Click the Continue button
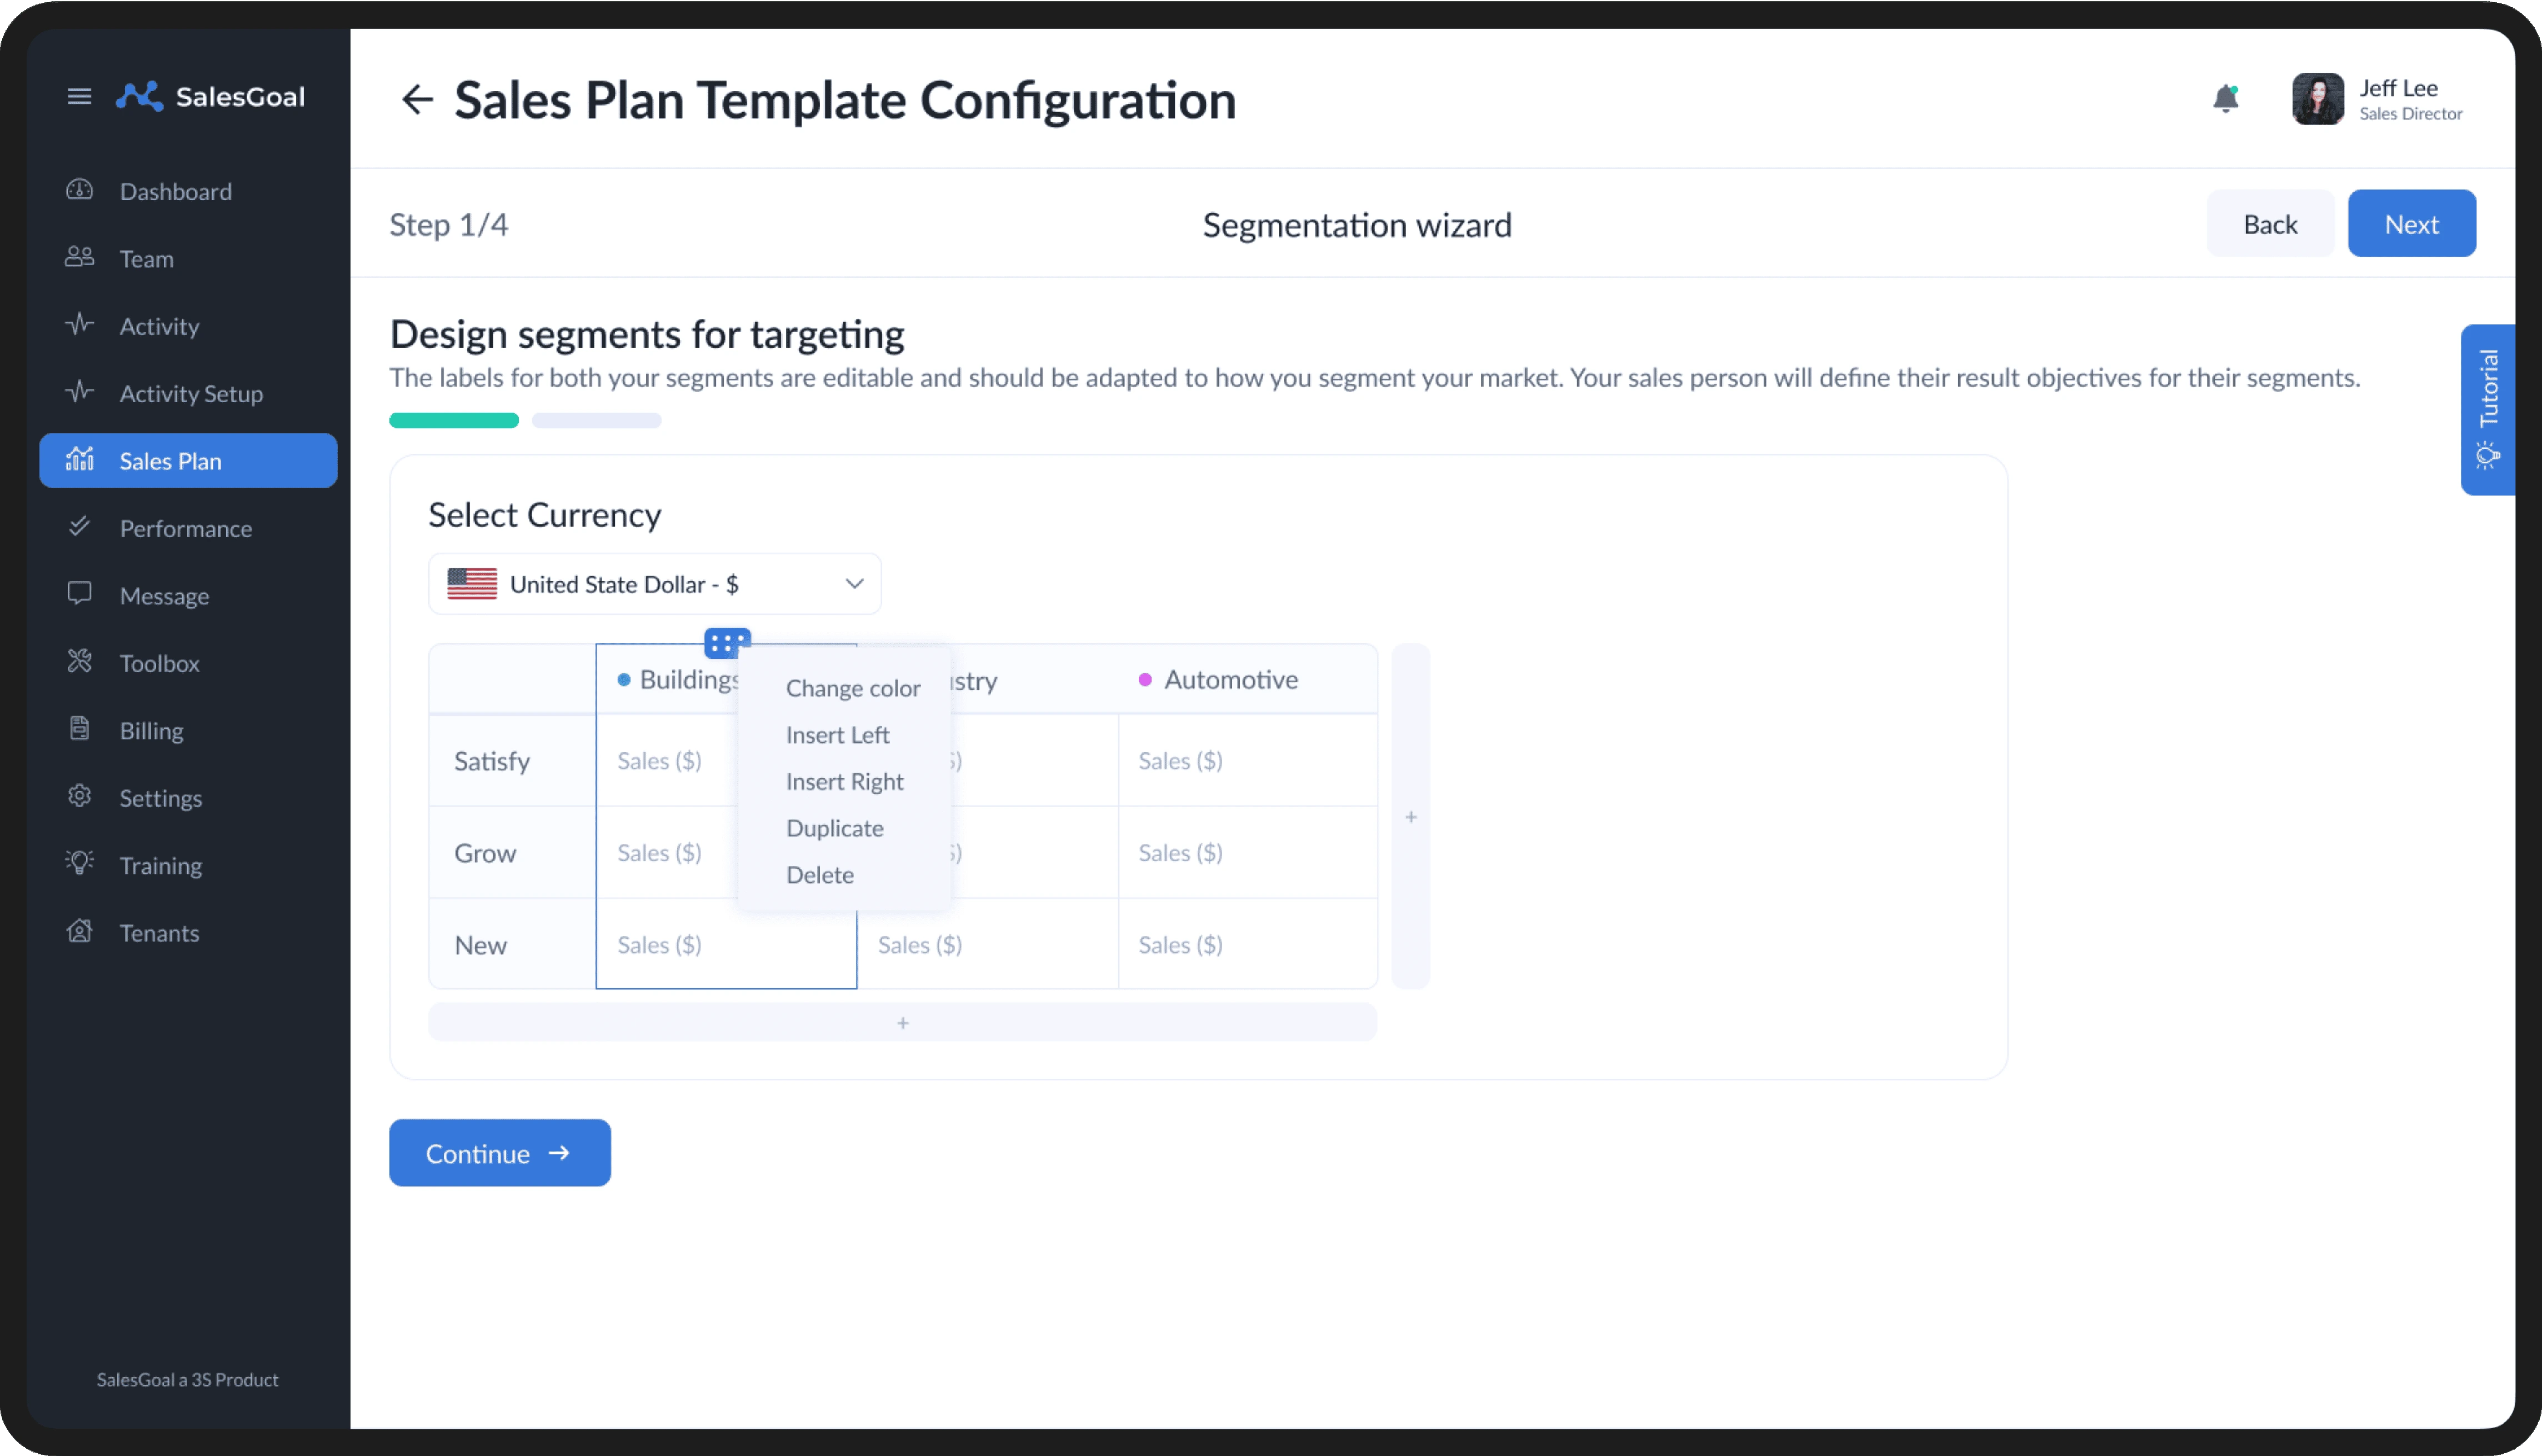 [x=499, y=1153]
